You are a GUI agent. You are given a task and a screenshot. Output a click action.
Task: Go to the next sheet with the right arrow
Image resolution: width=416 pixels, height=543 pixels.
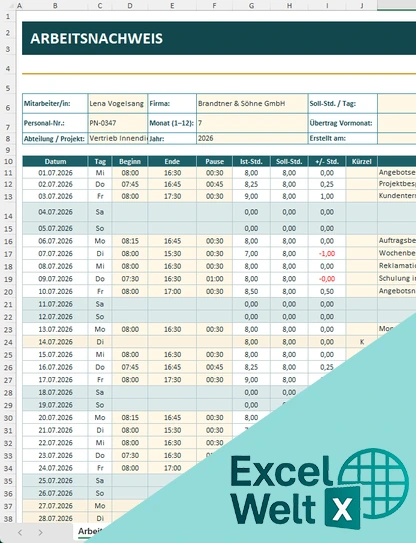[x=41, y=532]
